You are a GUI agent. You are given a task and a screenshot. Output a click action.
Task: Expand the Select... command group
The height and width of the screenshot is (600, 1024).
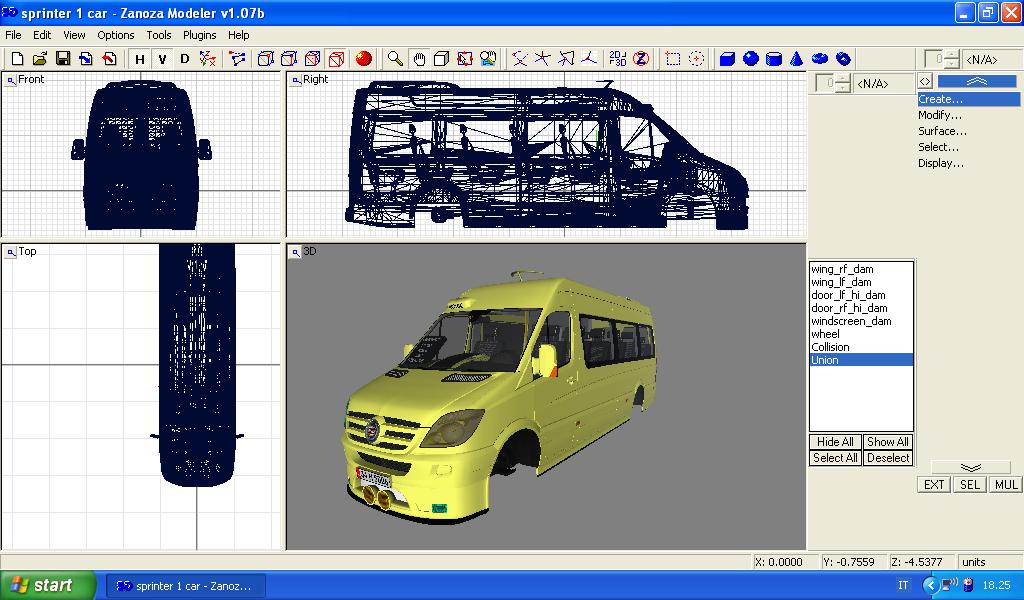click(x=938, y=147)
